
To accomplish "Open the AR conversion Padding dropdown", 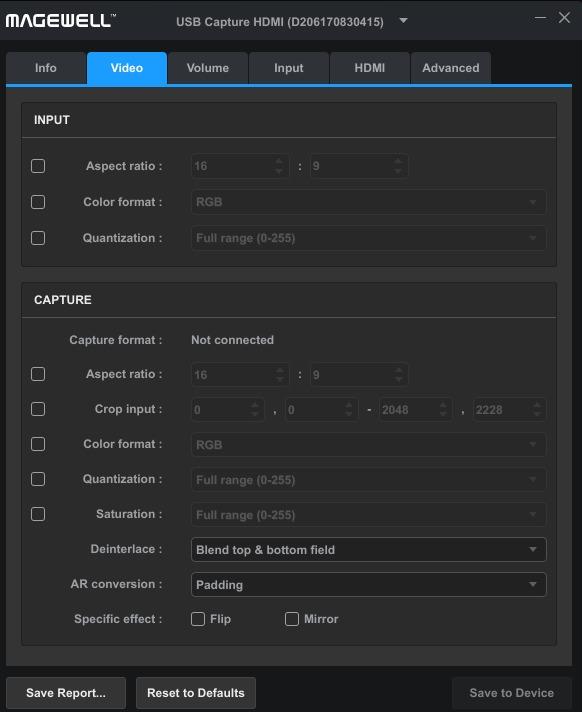I will point(369,584).
